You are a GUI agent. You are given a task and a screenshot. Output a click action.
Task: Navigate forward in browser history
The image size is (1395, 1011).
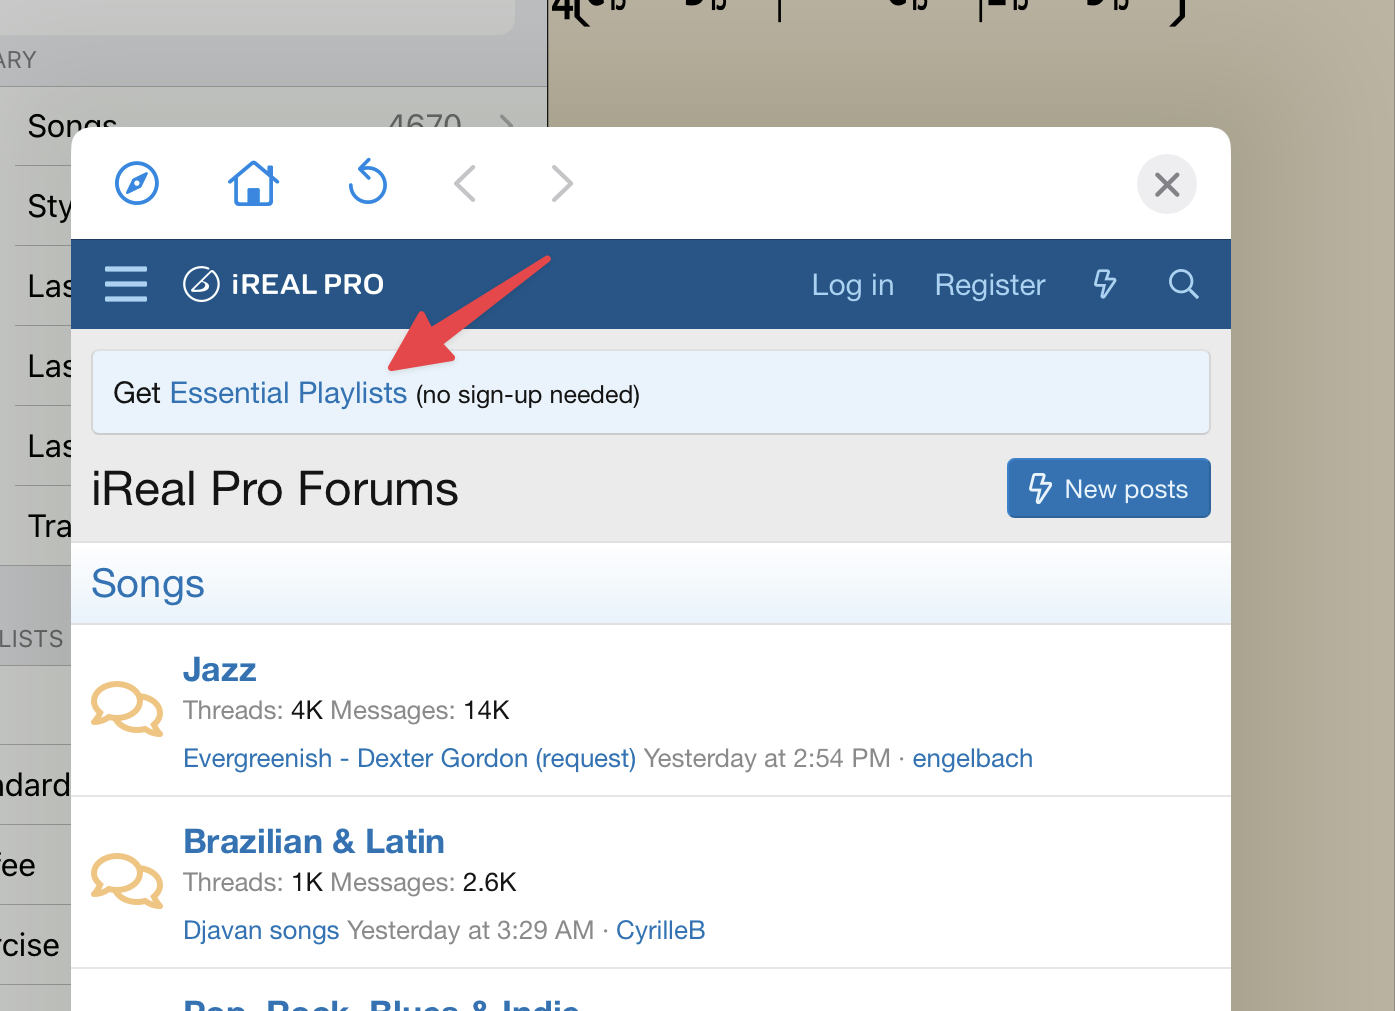(x=562, y=184)
